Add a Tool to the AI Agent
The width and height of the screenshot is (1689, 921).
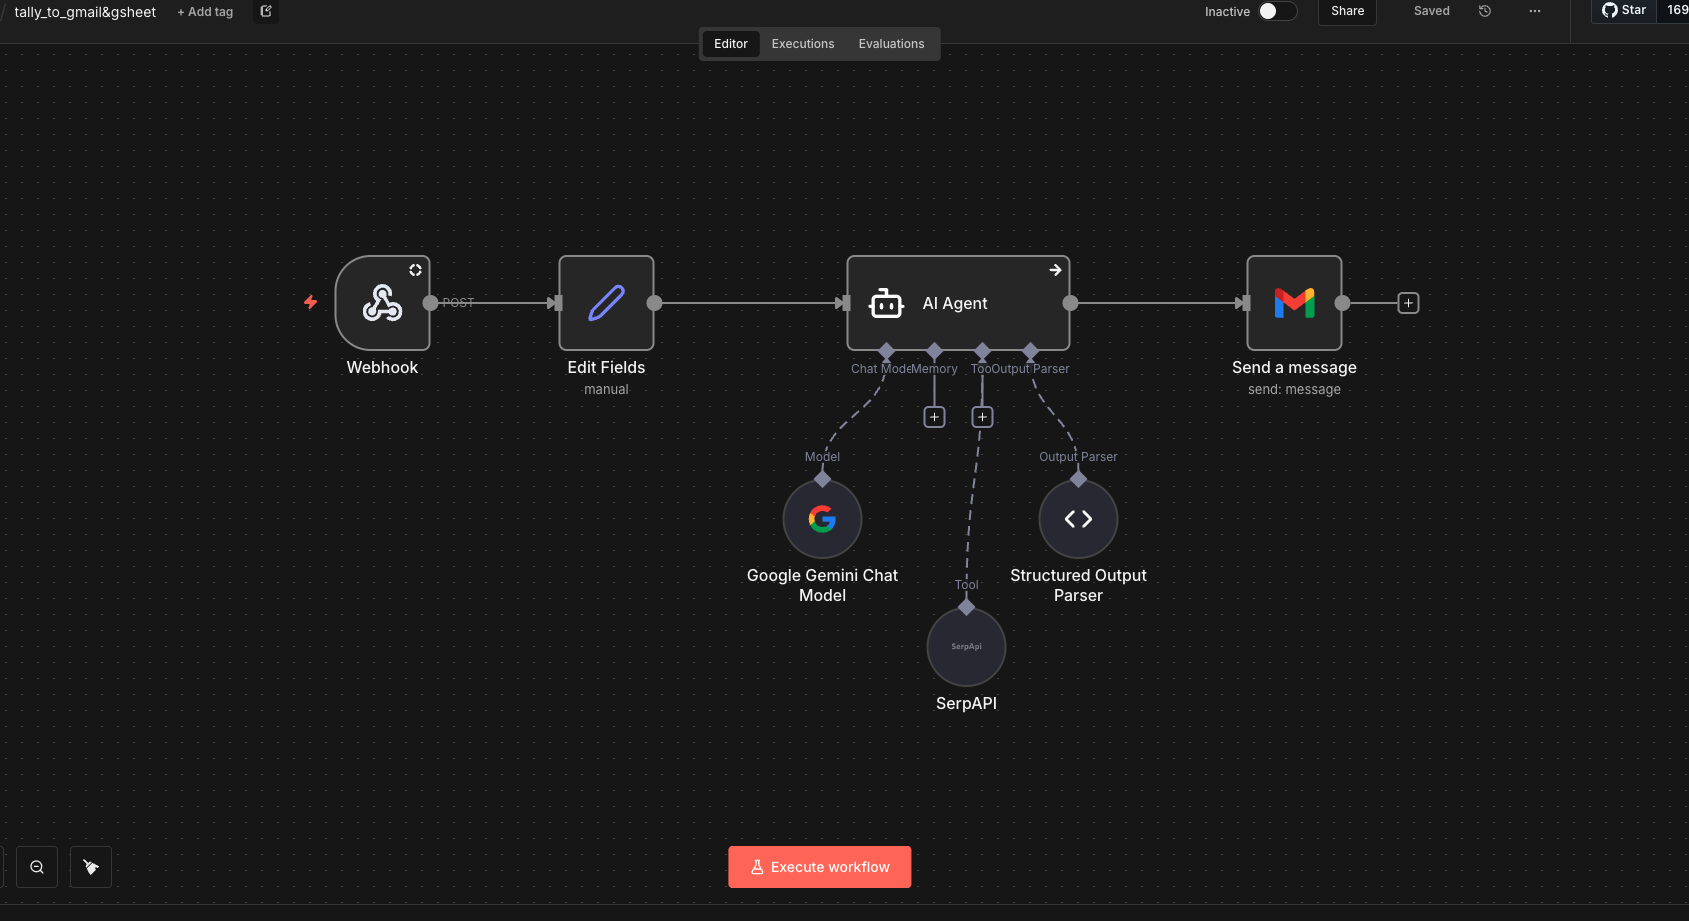point(982,416)
